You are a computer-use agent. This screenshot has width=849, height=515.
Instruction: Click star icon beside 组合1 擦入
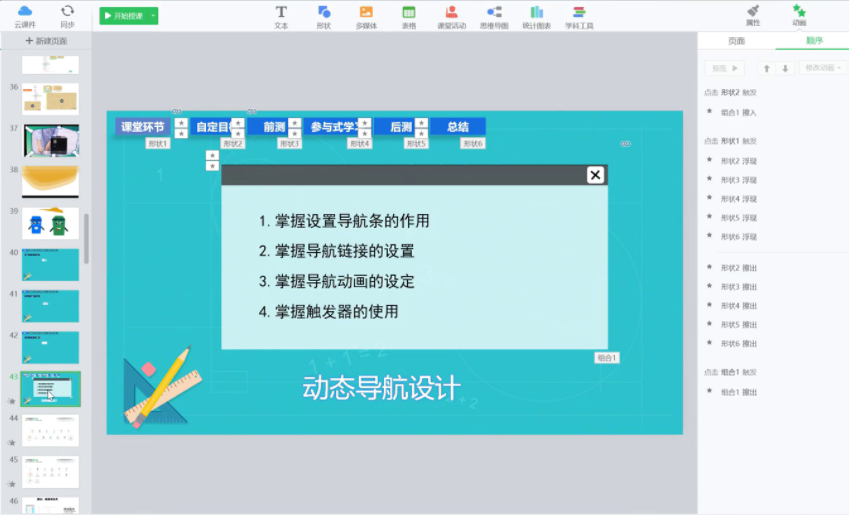[709, 112]
